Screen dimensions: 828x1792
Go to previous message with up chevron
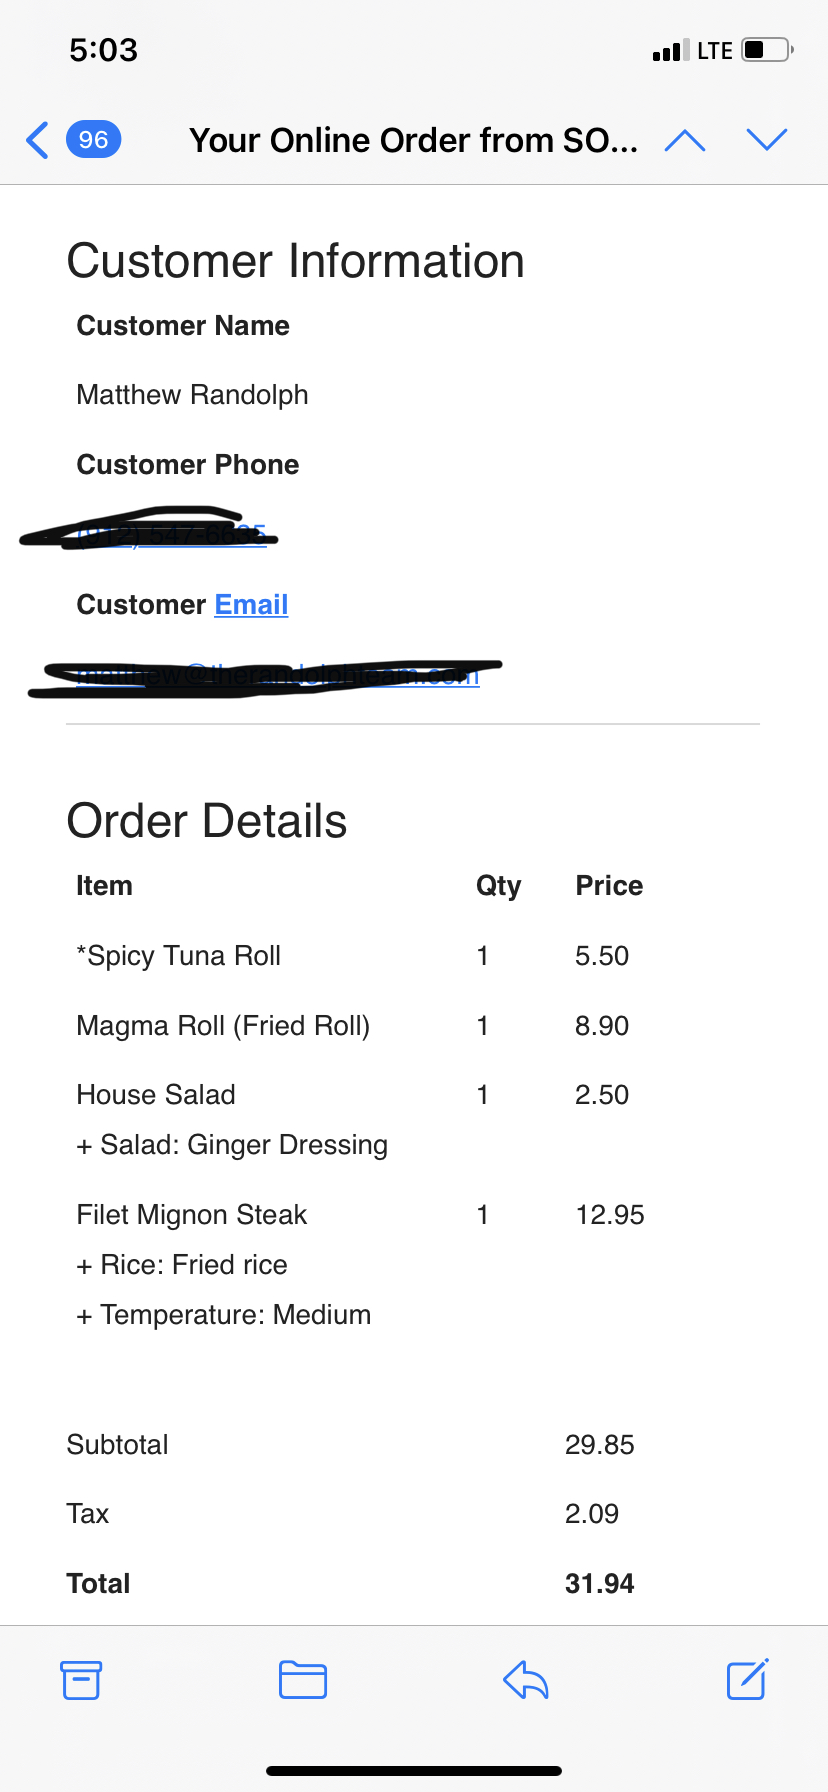pos(685,140)
